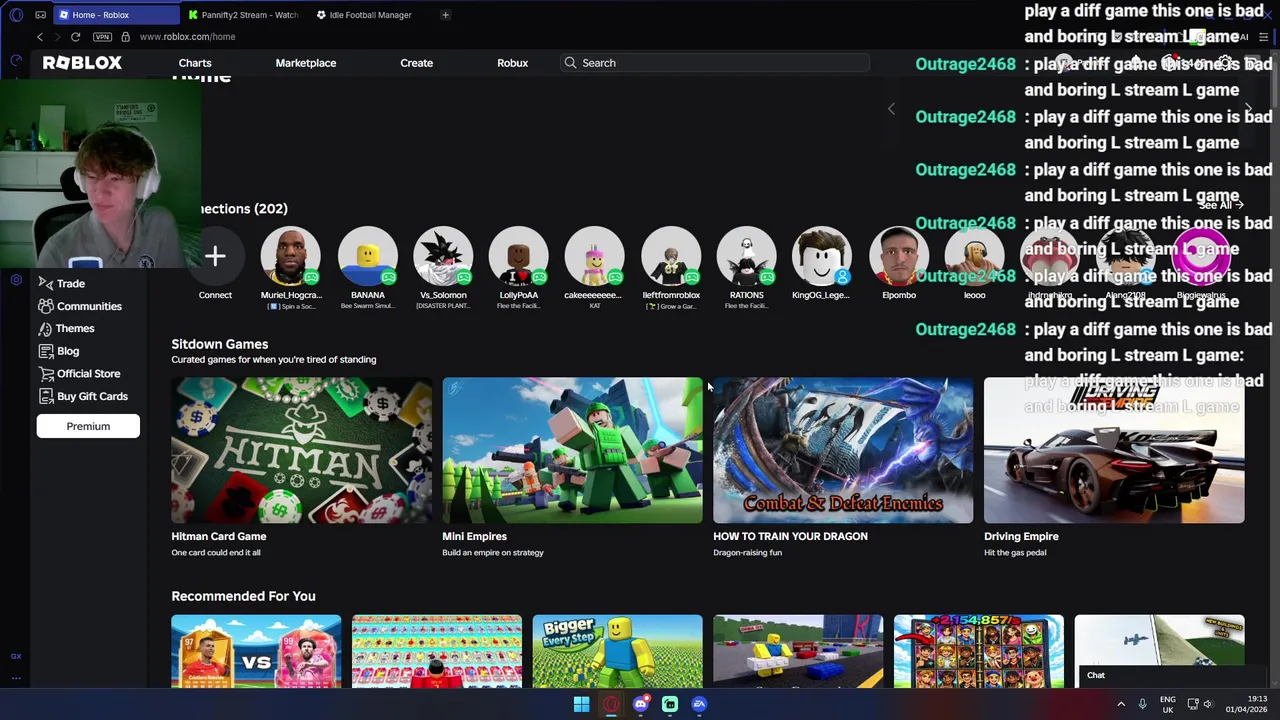Click the Communities link
The height and width of the screenshot is (720, 1280).
[89, 306]
